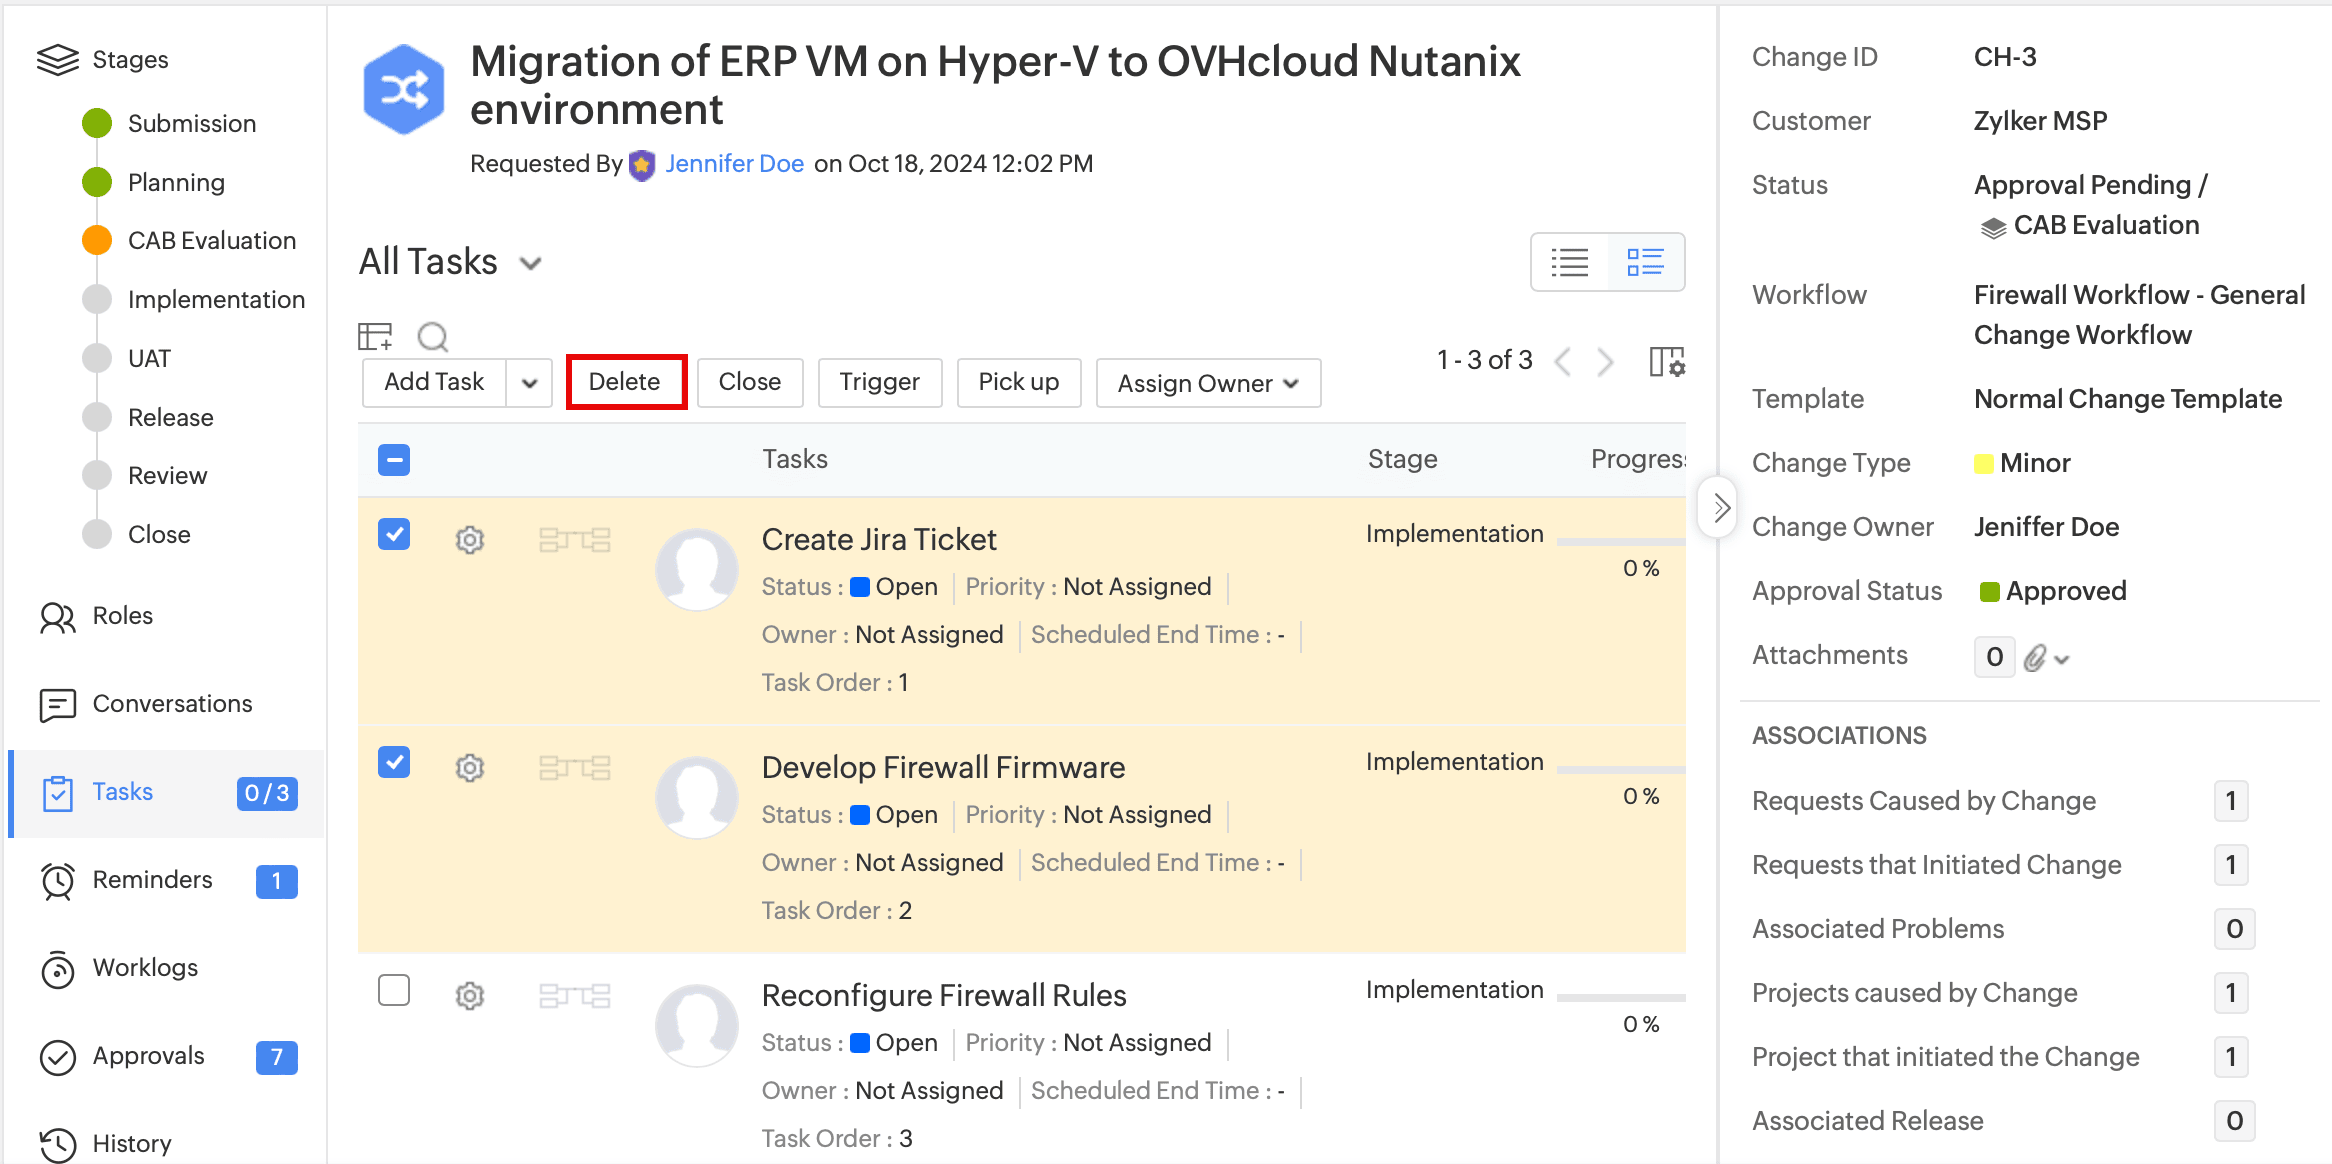2332x1164 pixels.
Task: Go to Conversations in sidebar
Action: pos(172,704)
